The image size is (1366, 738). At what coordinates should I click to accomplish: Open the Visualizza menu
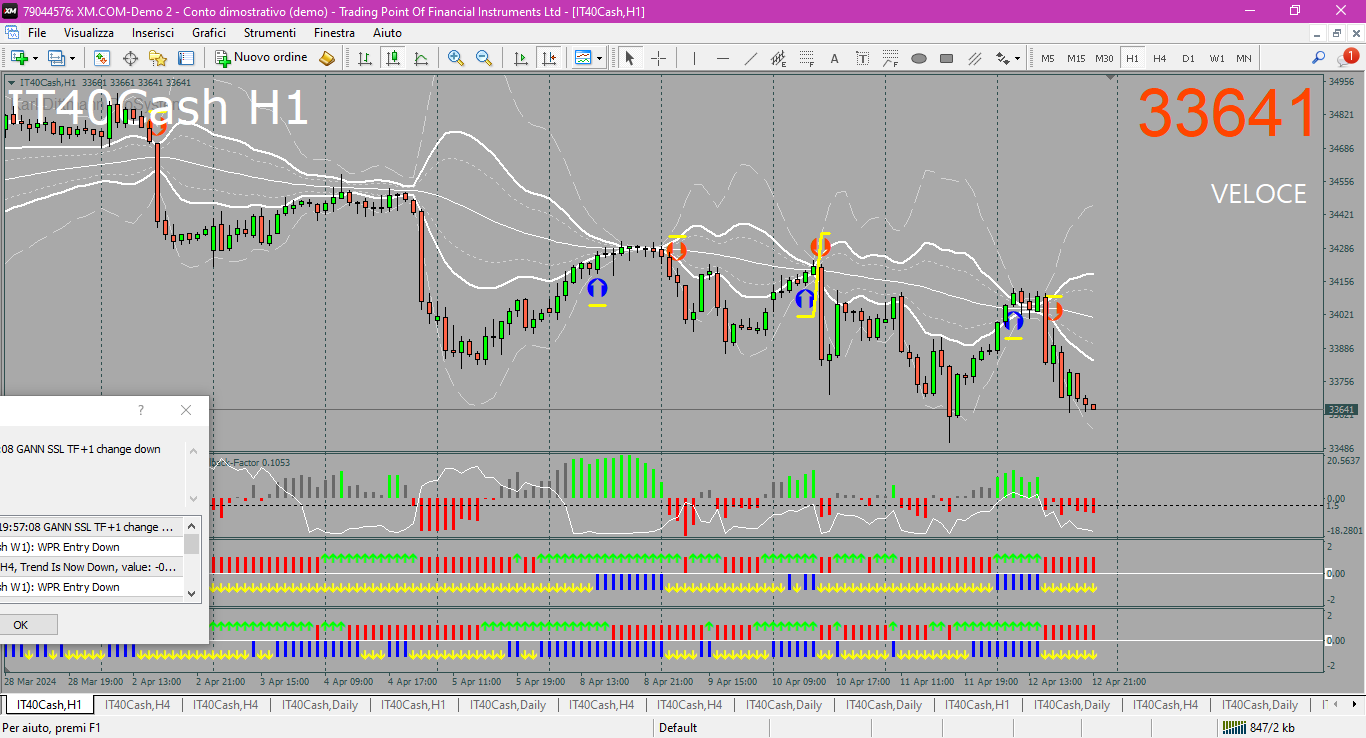click(x=89, y=33)
